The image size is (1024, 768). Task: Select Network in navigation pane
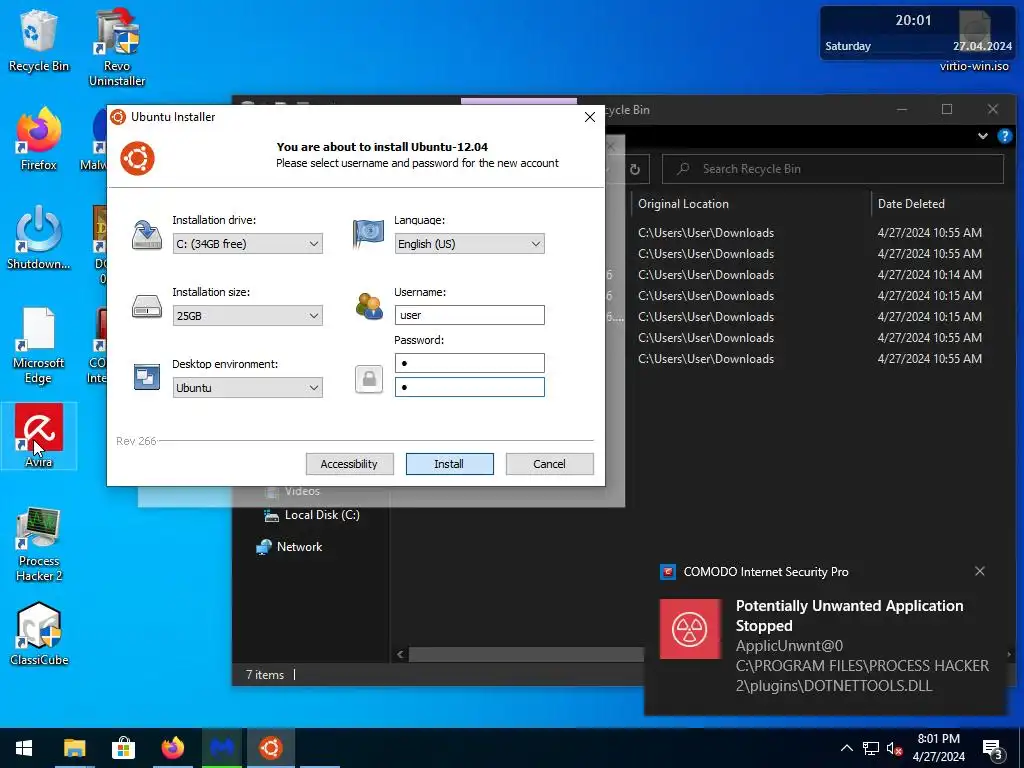pos(289,547)
